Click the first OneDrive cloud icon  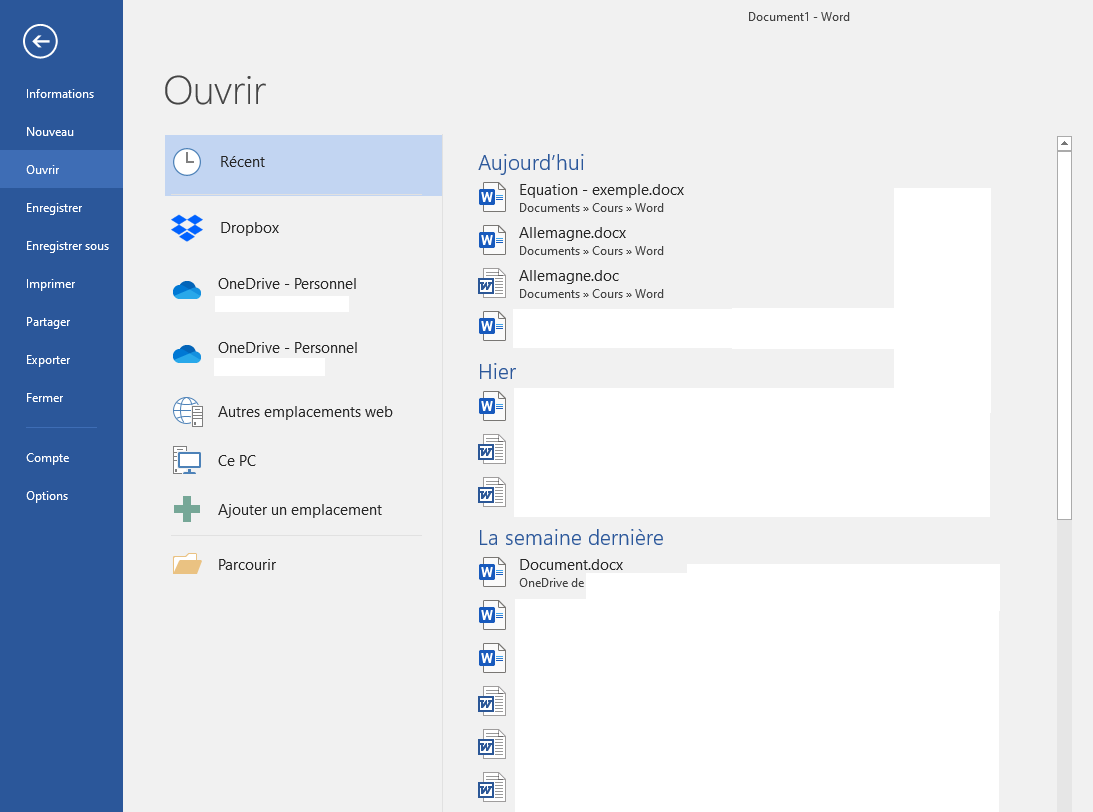tap(187, 290)
